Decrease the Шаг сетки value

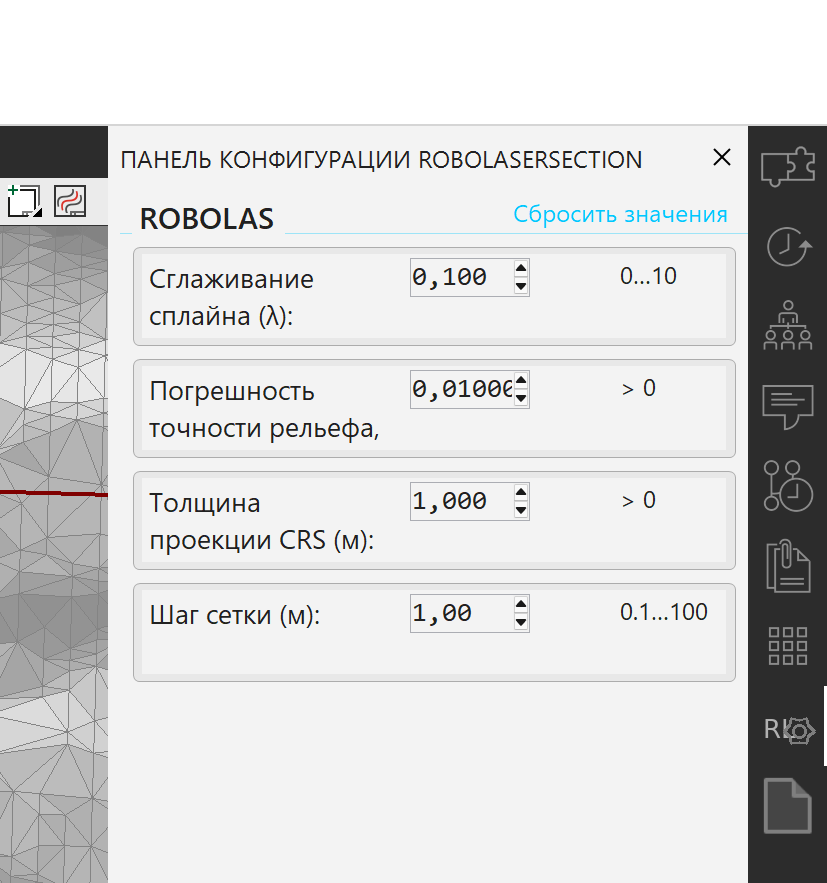(x=520, y=622)
